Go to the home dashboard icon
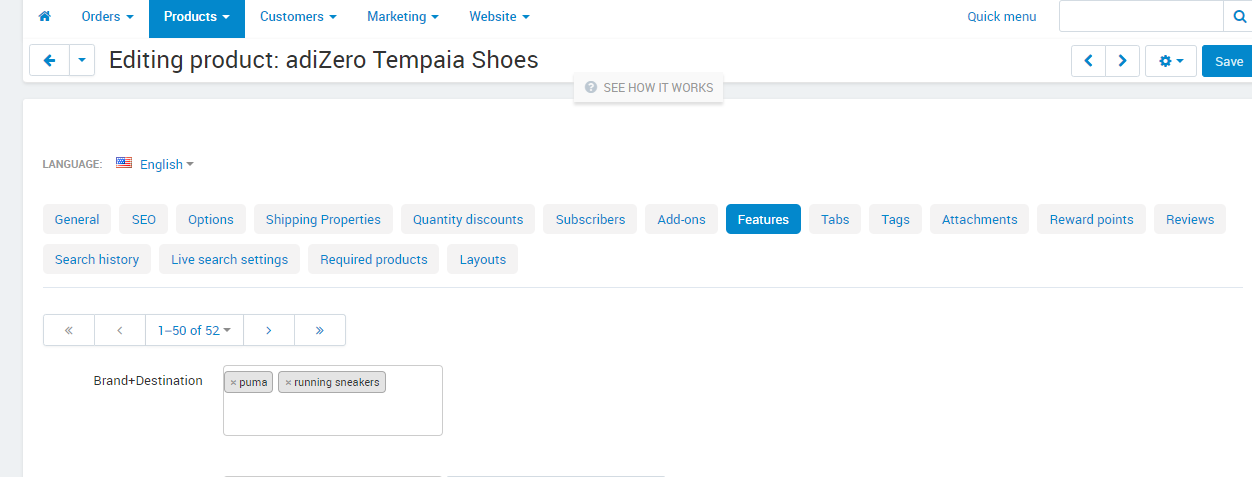Viewport: 1252px width, 477px height. point(44,16)
